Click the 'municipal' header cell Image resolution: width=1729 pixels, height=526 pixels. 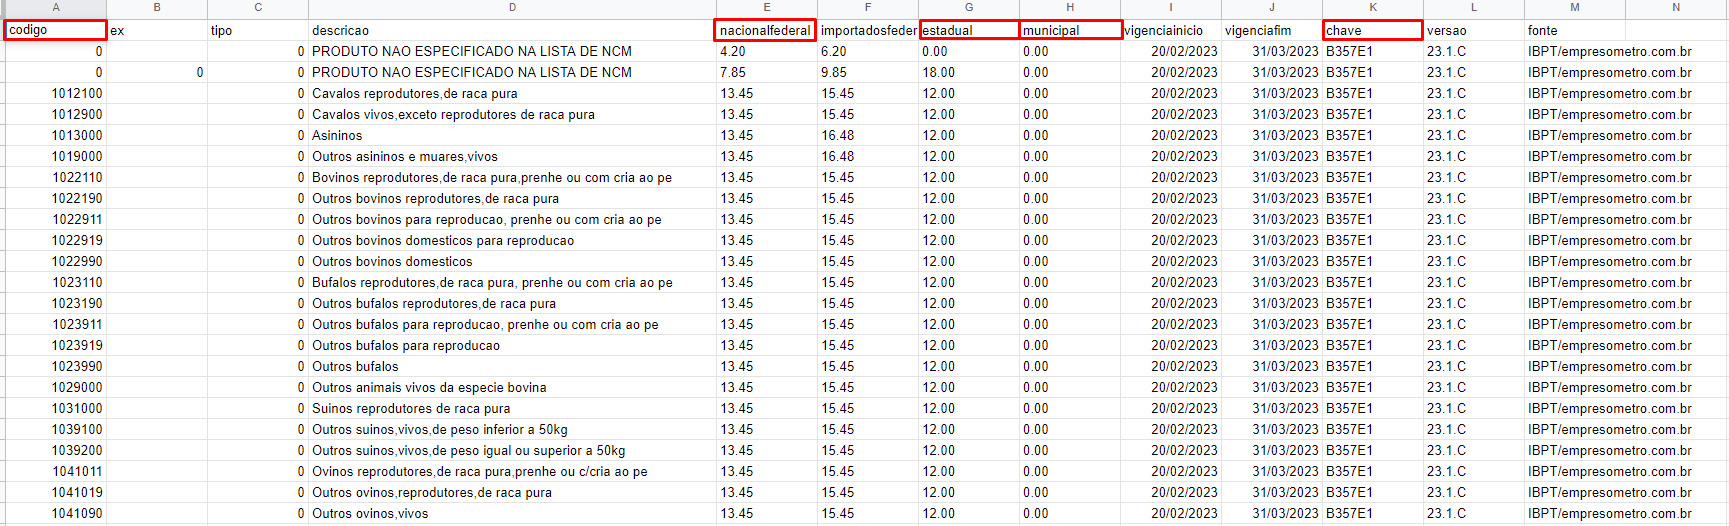(1070, 30)
